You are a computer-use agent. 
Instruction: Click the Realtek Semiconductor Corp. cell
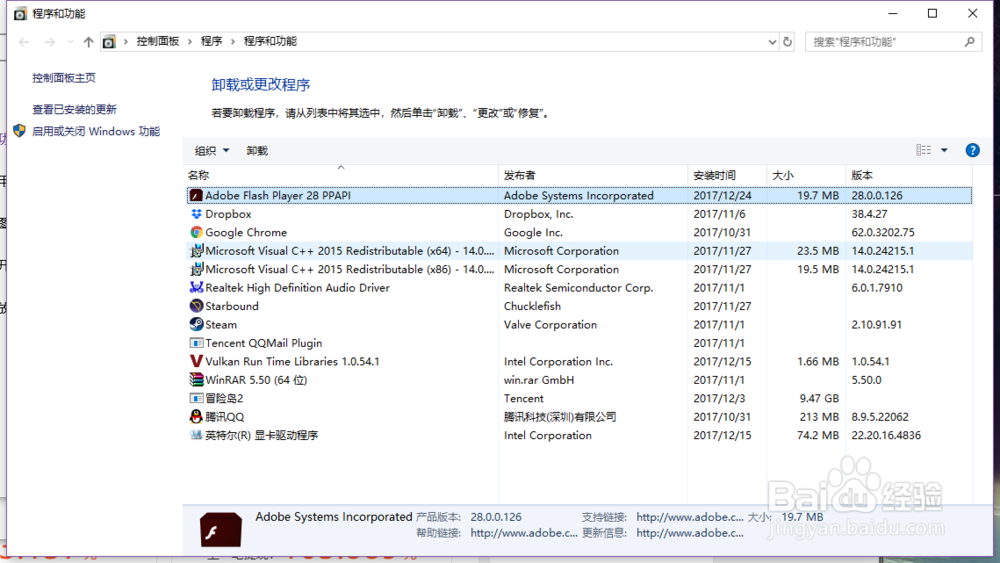[578, 288]
